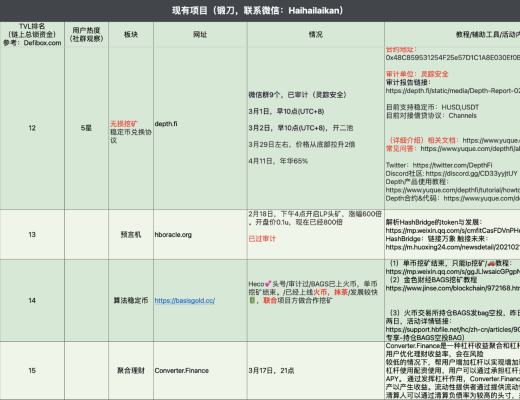Select the rank cell "15"

pos(32,371)
